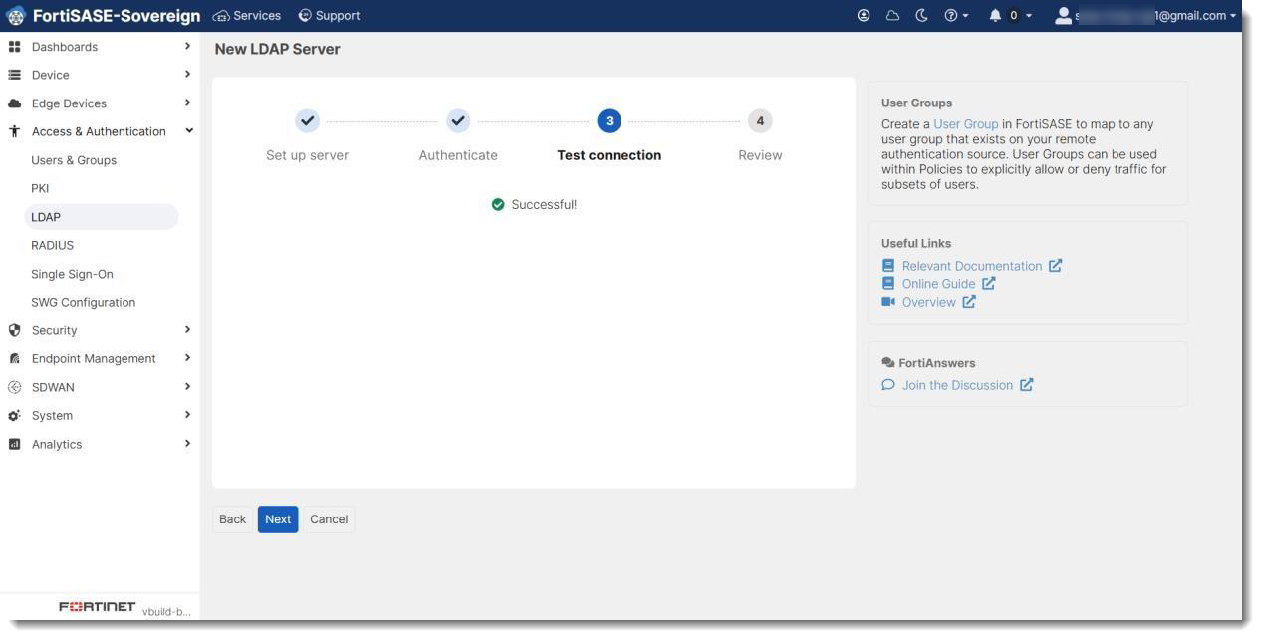Click the Security shield icon in the sidebar
The image size is (1261, 639).
(14, 330)
